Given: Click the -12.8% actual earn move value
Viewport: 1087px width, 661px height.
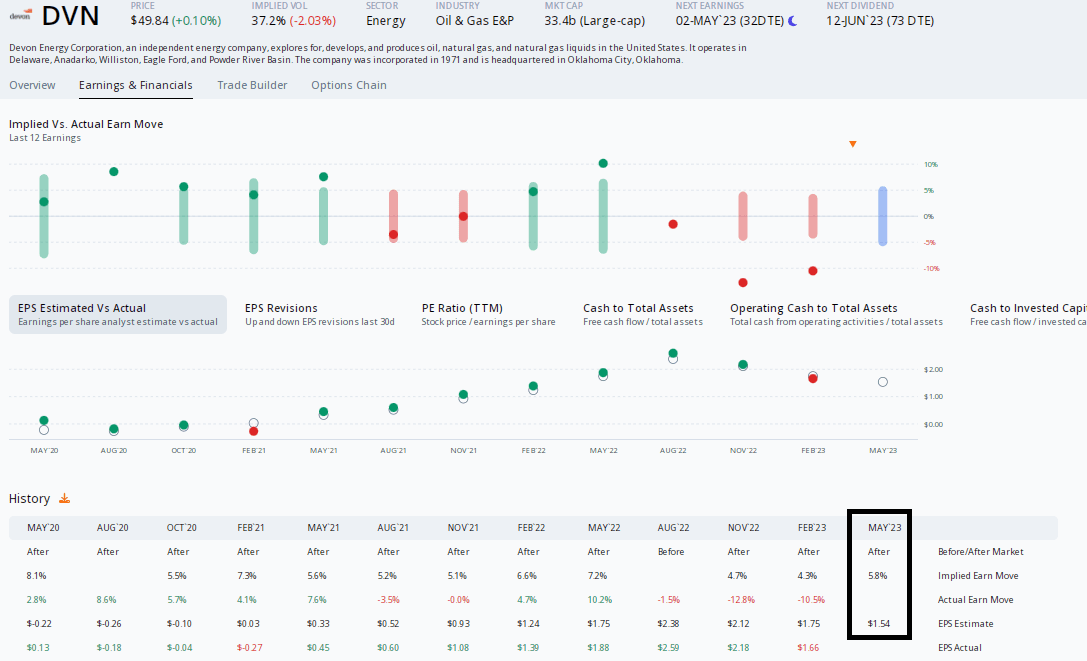Looking at the screenshot, I should [x=741, y=600].
